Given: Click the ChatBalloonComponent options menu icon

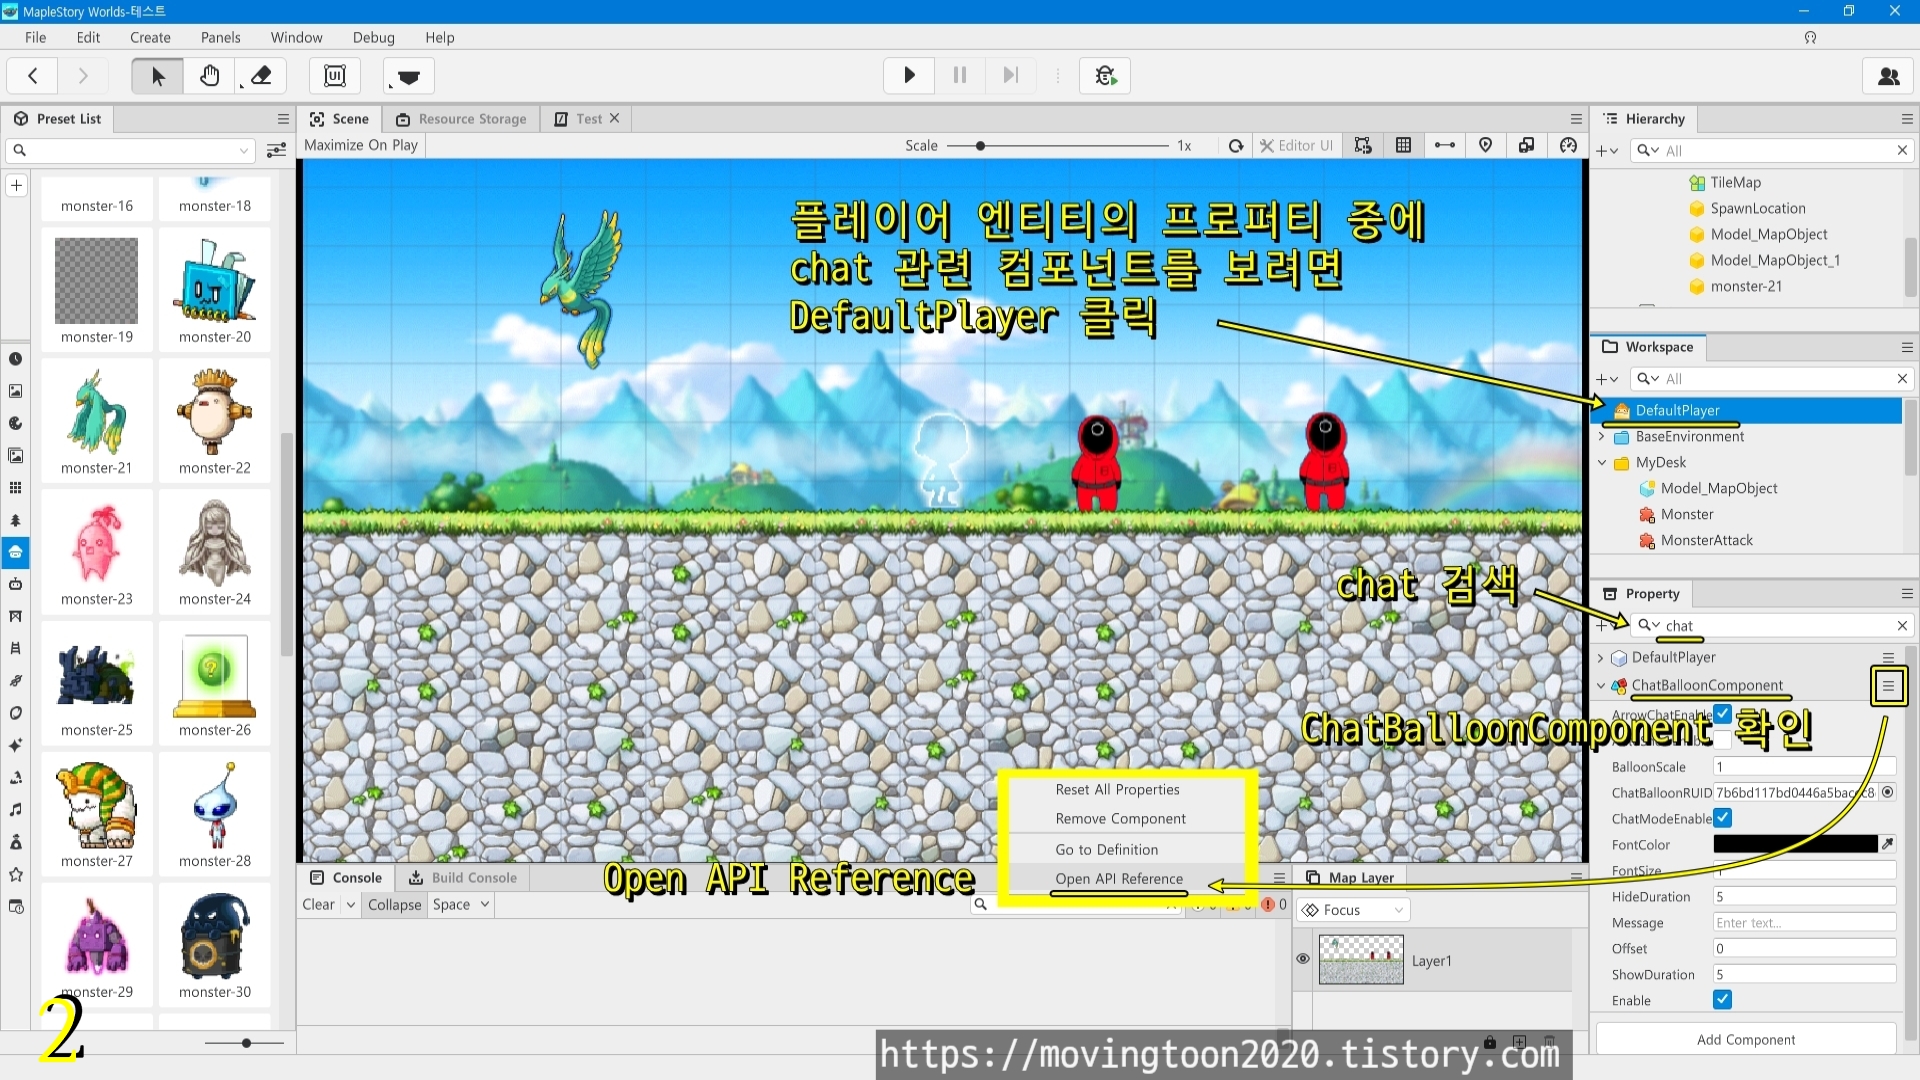Looking at the screenshot, I should point(1888,686).
